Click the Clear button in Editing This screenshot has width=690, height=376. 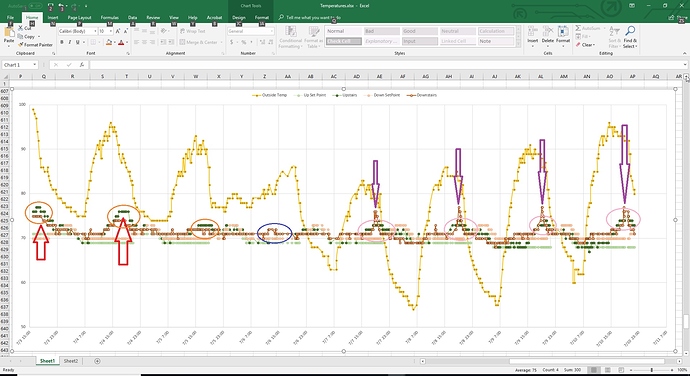coord(585,45)
